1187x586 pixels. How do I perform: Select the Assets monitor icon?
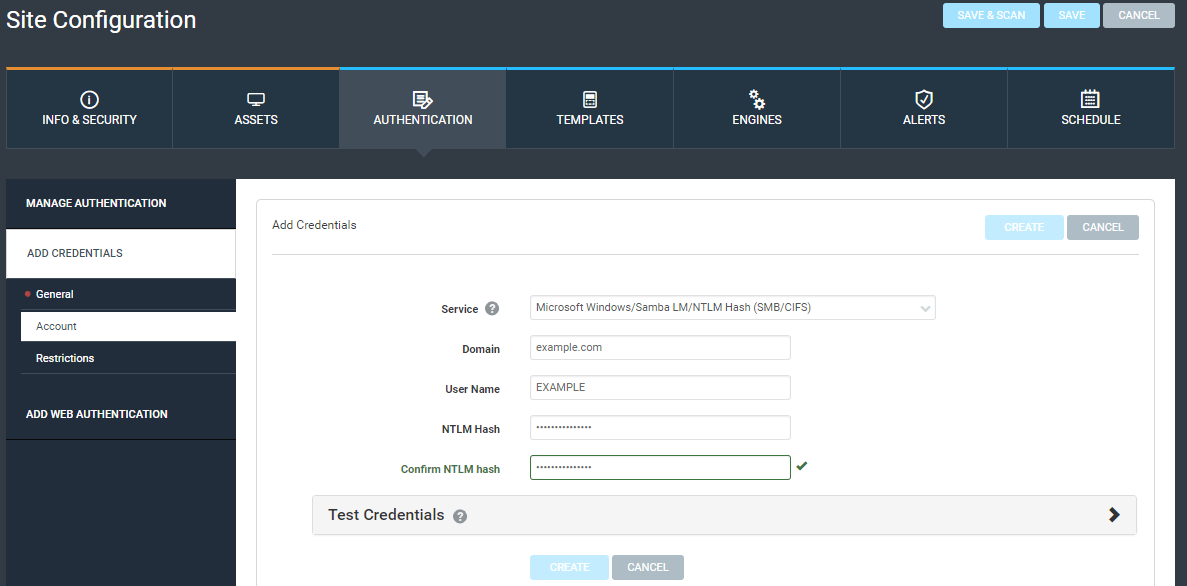pyautogui.click(x=256, y=98)
